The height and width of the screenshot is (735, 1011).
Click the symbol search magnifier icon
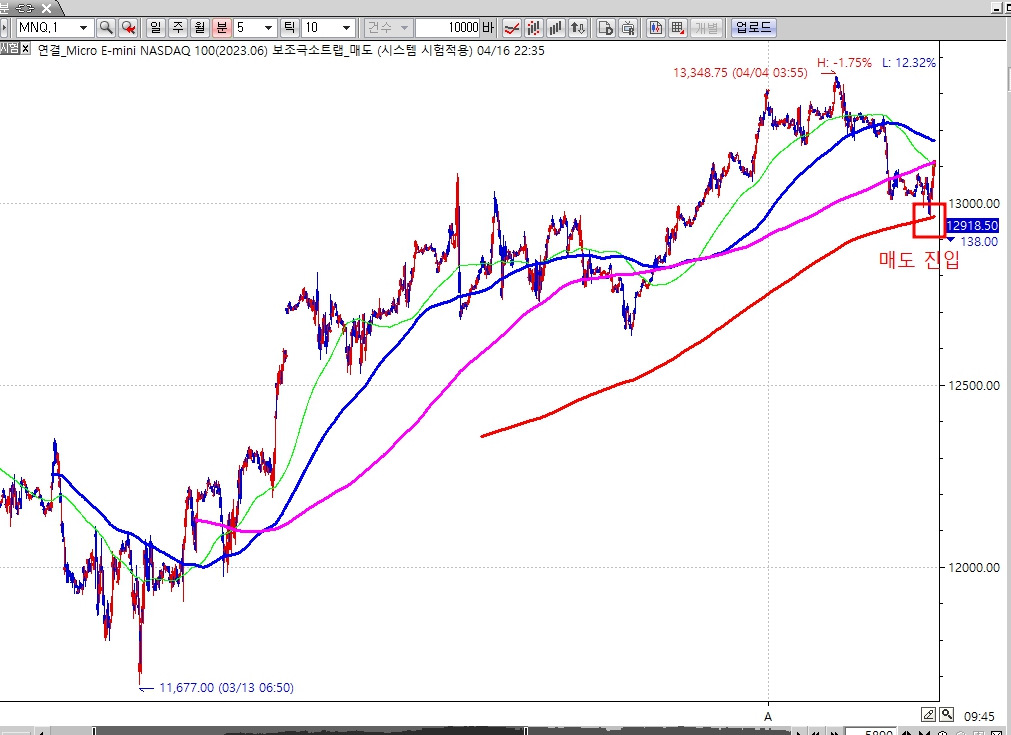tap(106, 28)
